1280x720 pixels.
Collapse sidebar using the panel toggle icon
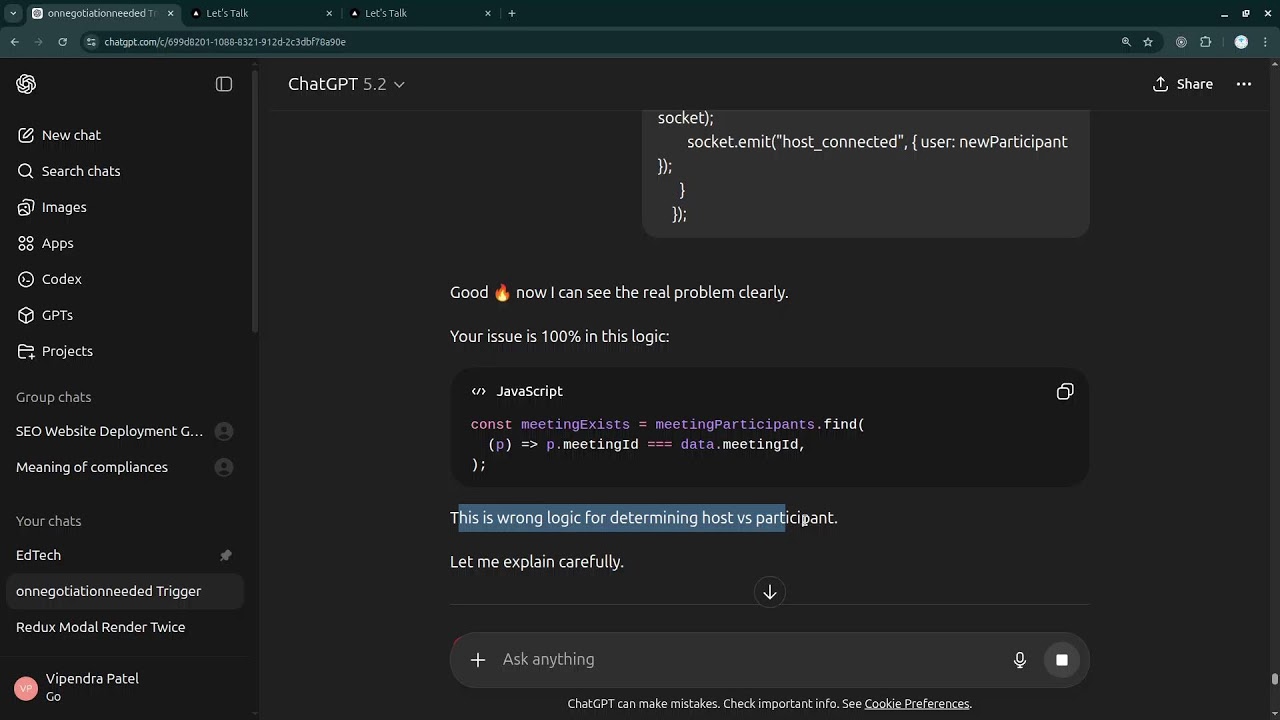pos(224,84)
